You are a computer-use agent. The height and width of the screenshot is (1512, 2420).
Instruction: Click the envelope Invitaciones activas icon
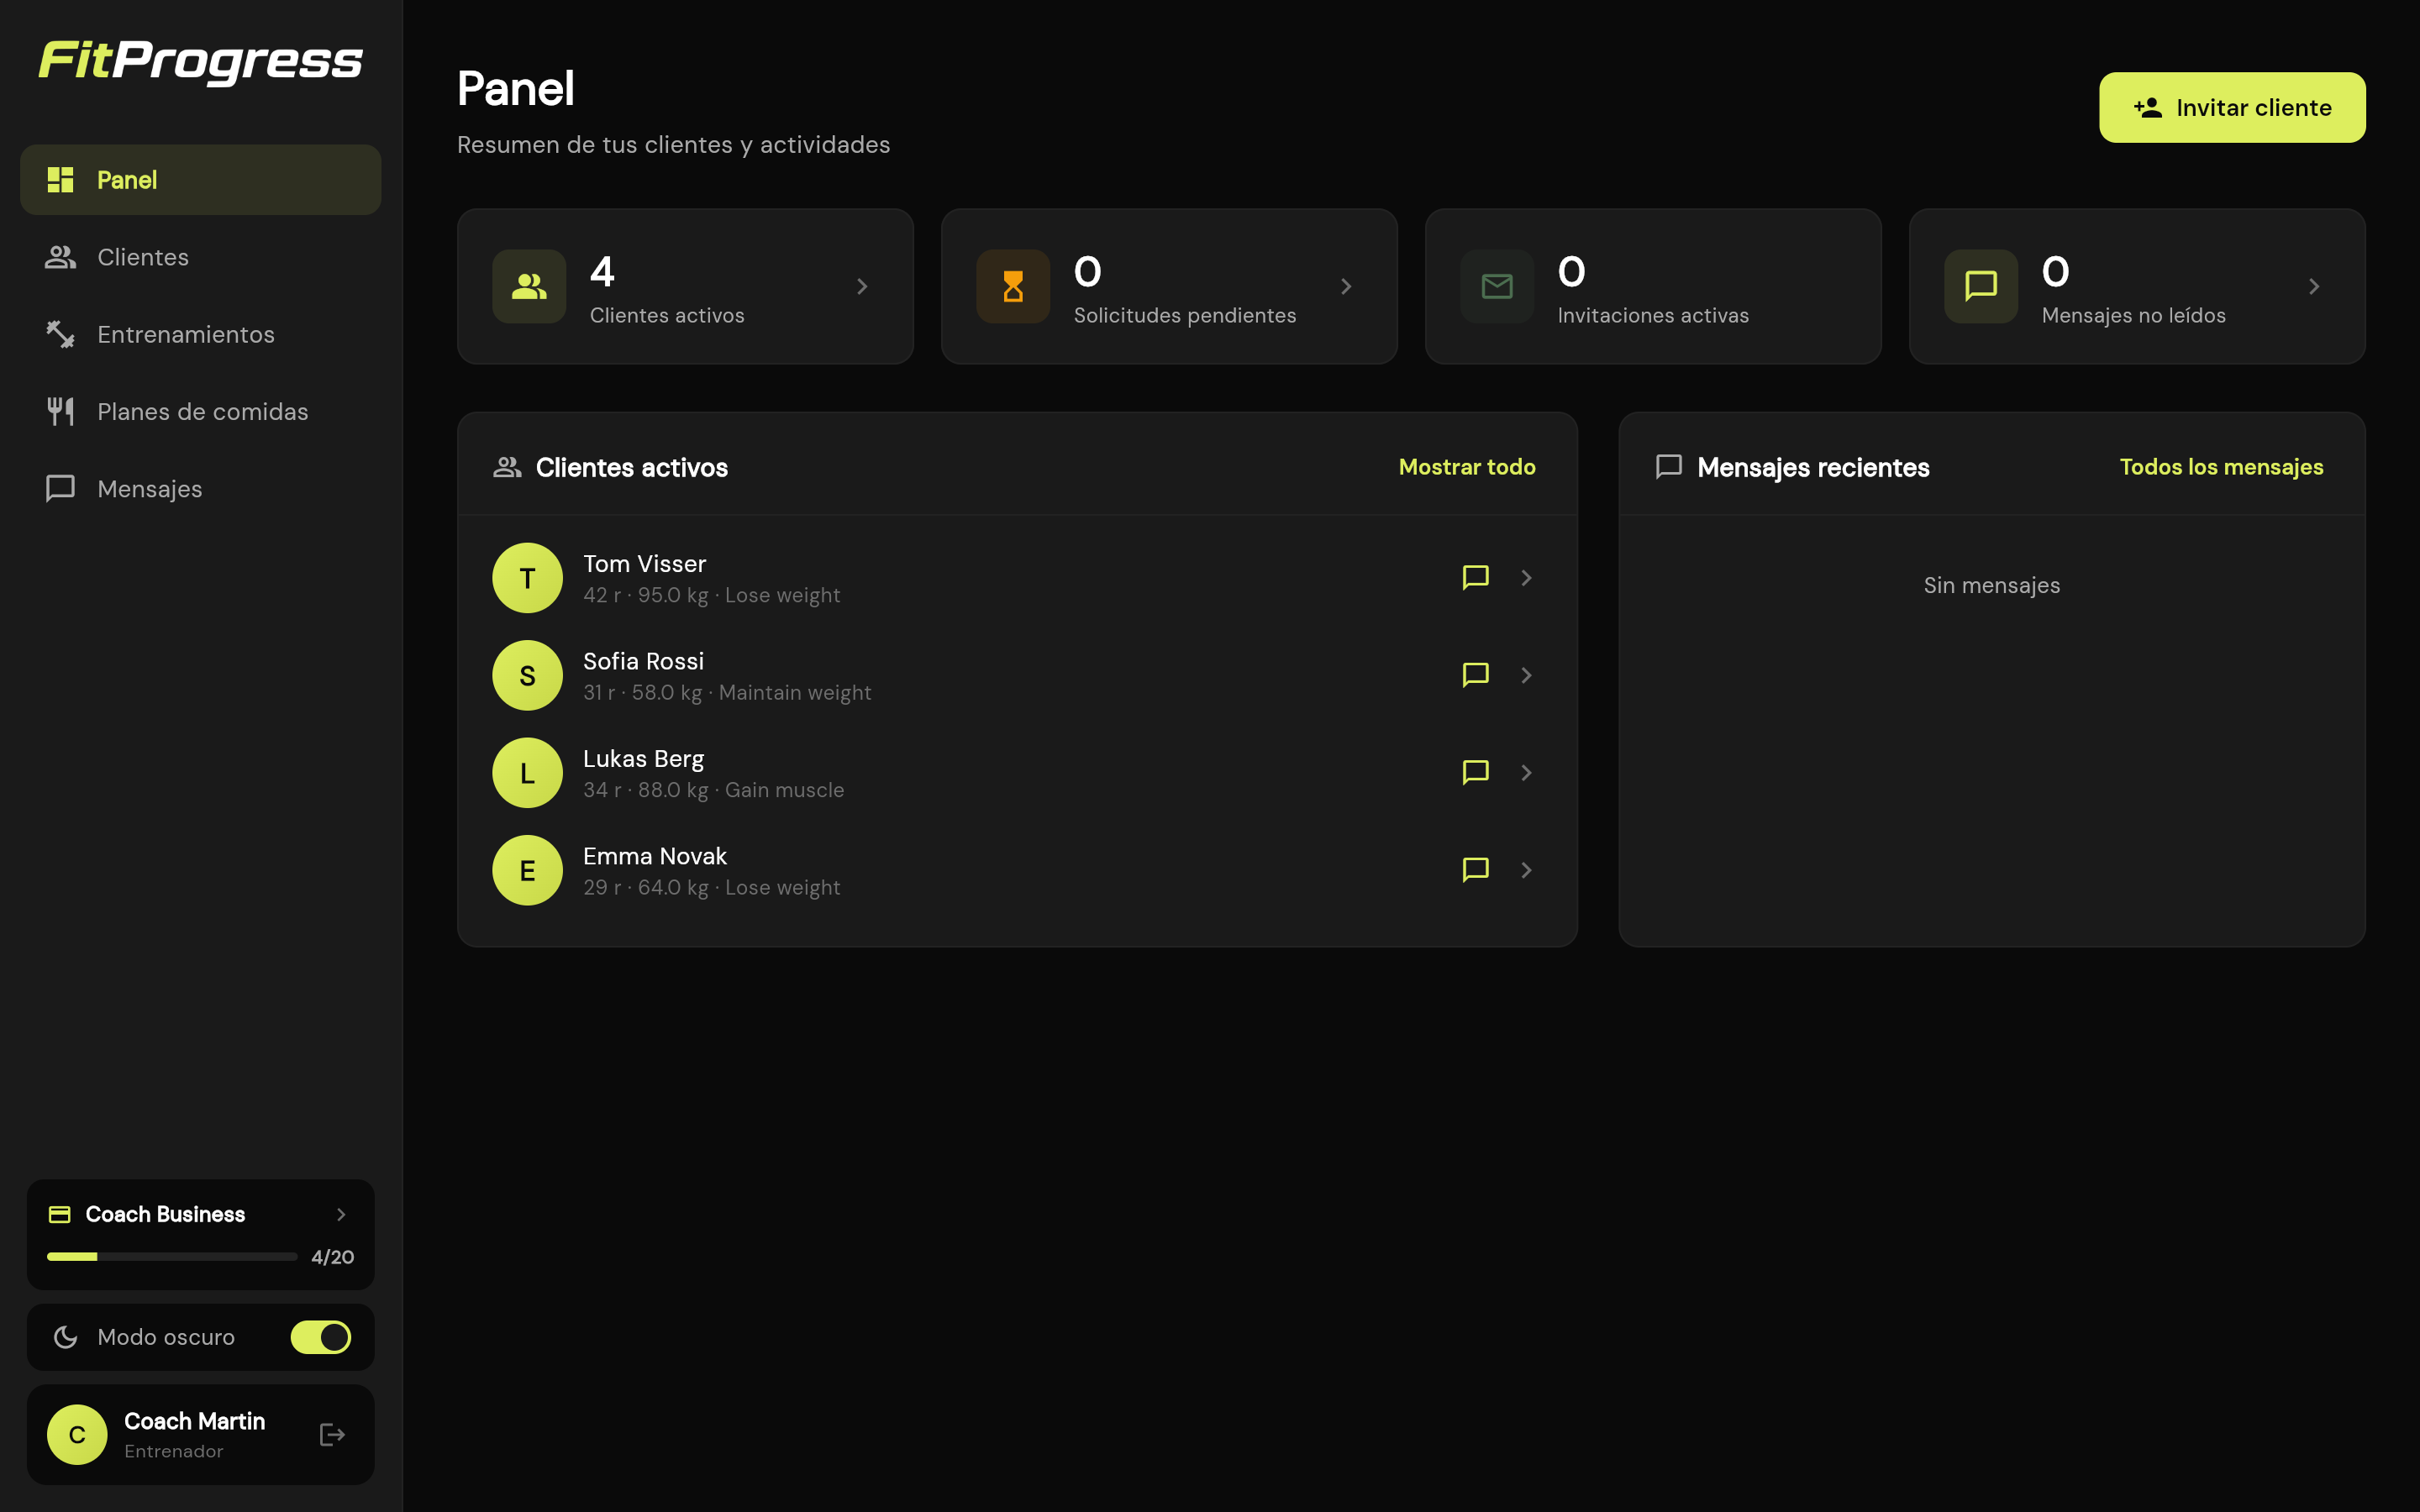pyautogui.click(x=1497, y=286)
